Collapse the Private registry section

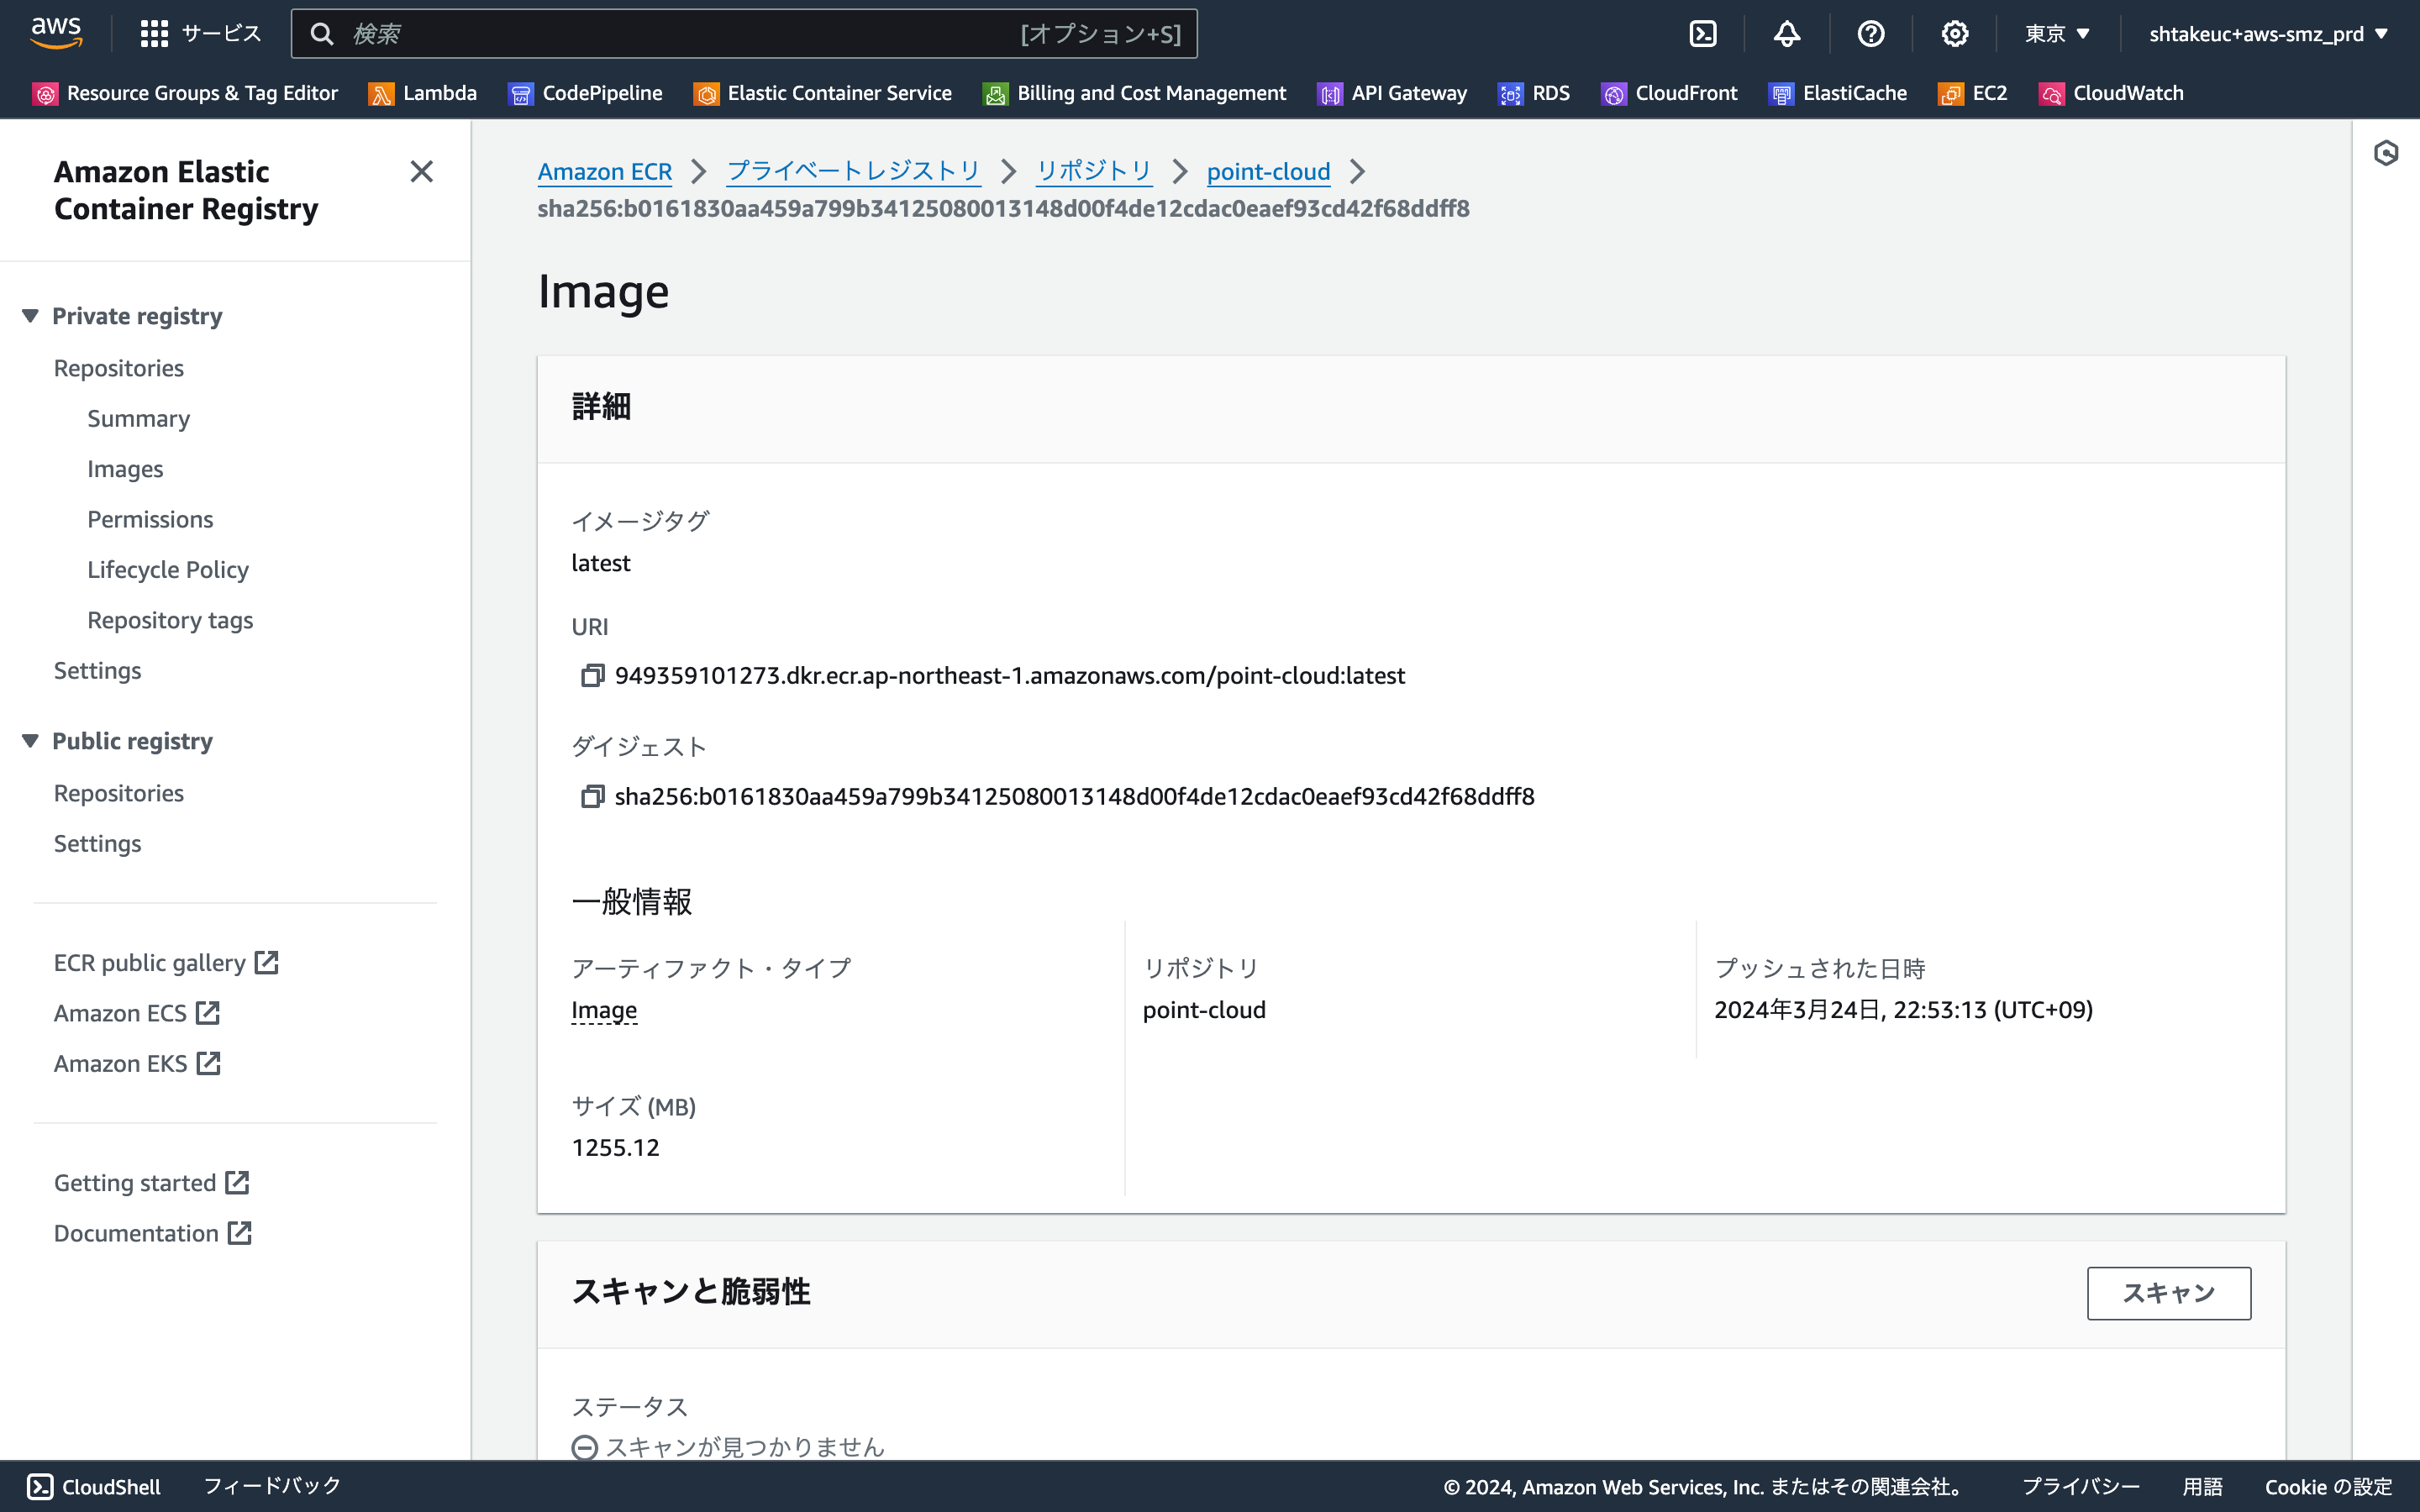click(x=30, y=316)
